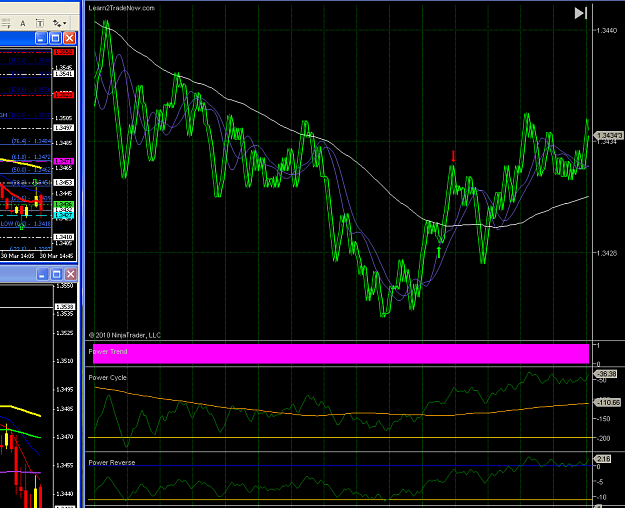625x508 pixels.
Task: Select the Power Trend panel label
Action: (108, 351)
